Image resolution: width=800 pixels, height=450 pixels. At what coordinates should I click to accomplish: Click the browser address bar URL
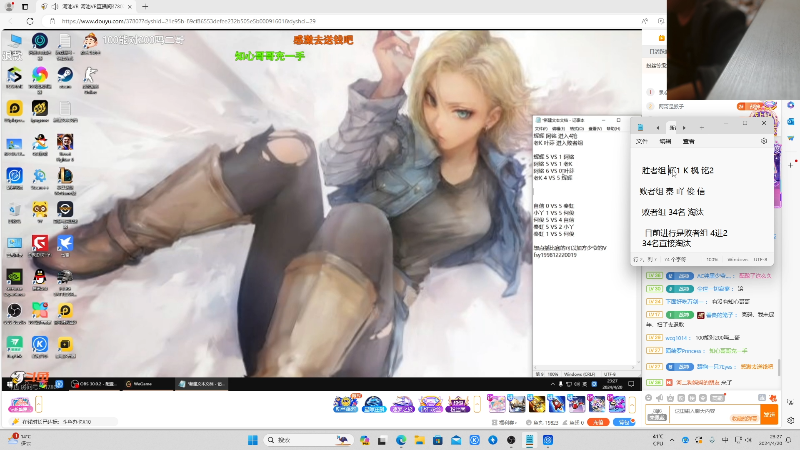[x=188, y=21]
